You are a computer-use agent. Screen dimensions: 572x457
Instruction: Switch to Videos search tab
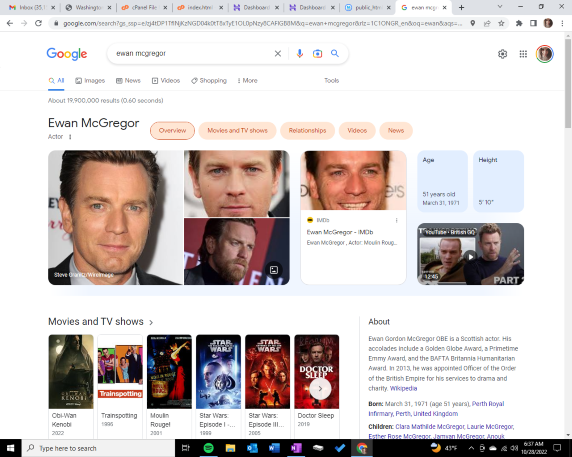[x=166, y=81]
